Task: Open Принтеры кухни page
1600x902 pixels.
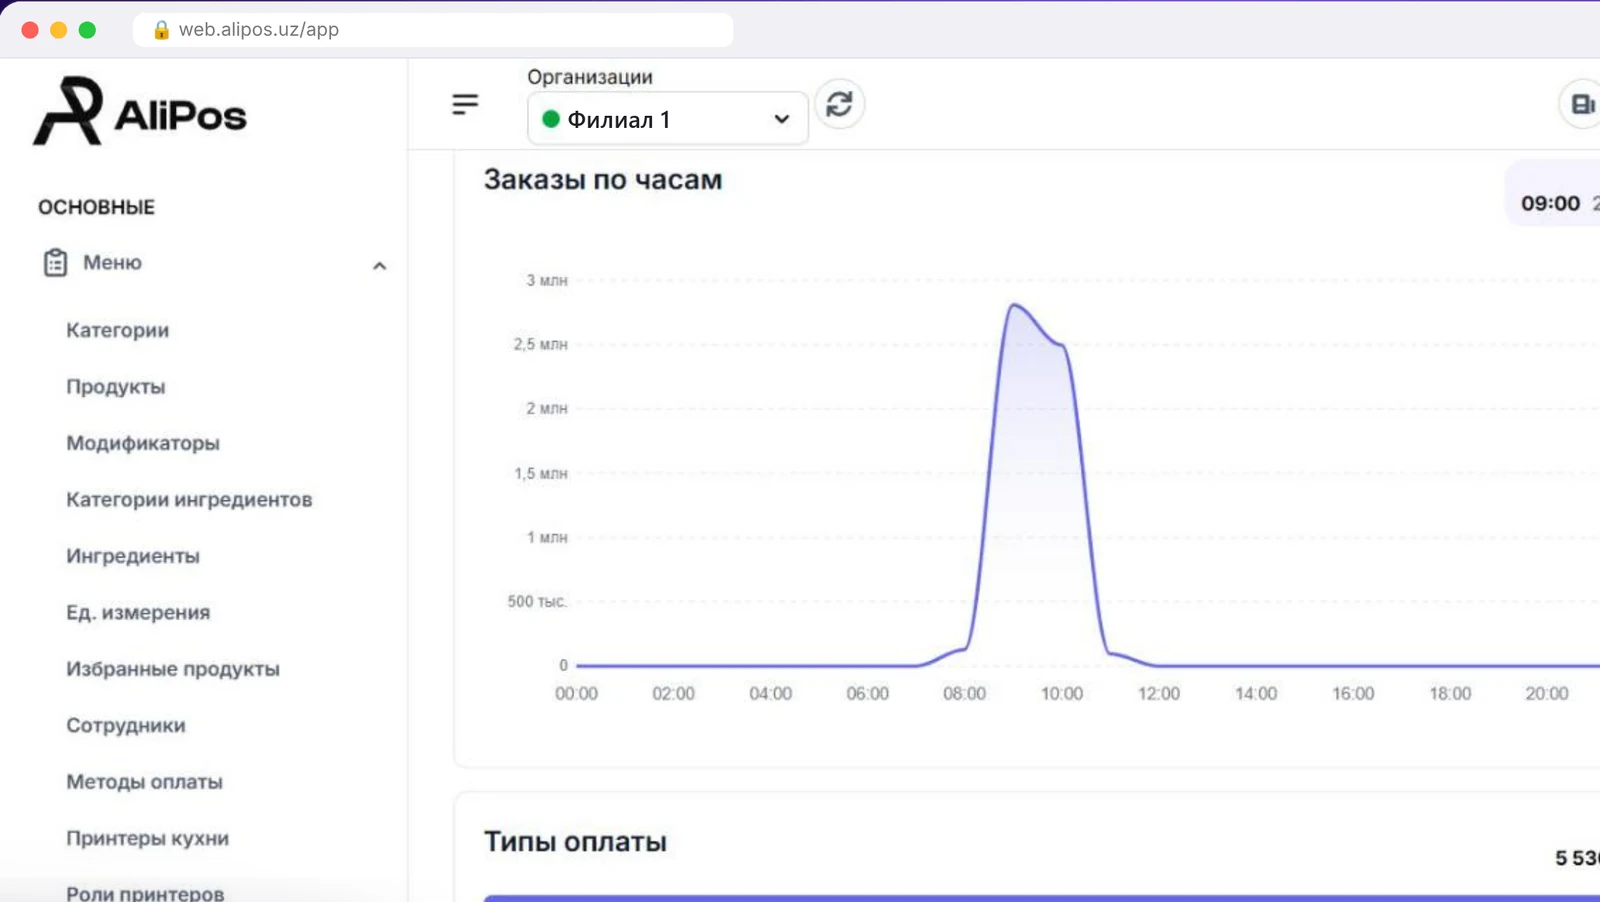Action: coord(147,839)
